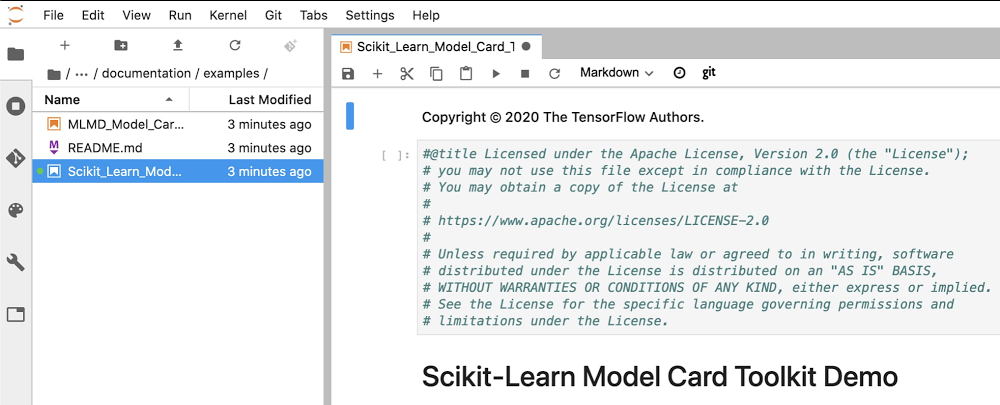Close the notebook tab via dot indicator
Viewport: 1000px width, 405px height.
click(x=526, y=47)
